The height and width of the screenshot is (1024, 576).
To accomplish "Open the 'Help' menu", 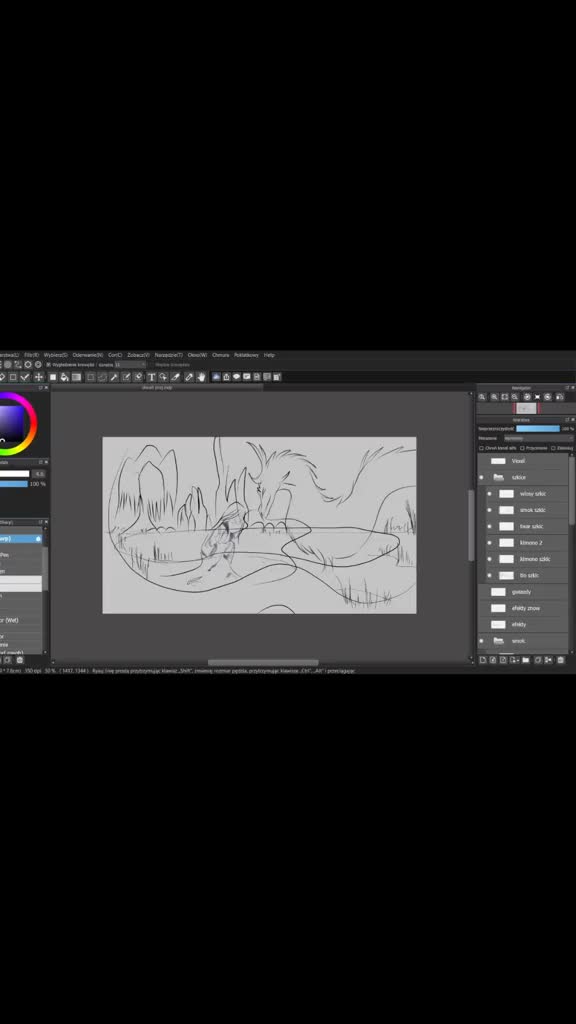I will tap(269, 355).
